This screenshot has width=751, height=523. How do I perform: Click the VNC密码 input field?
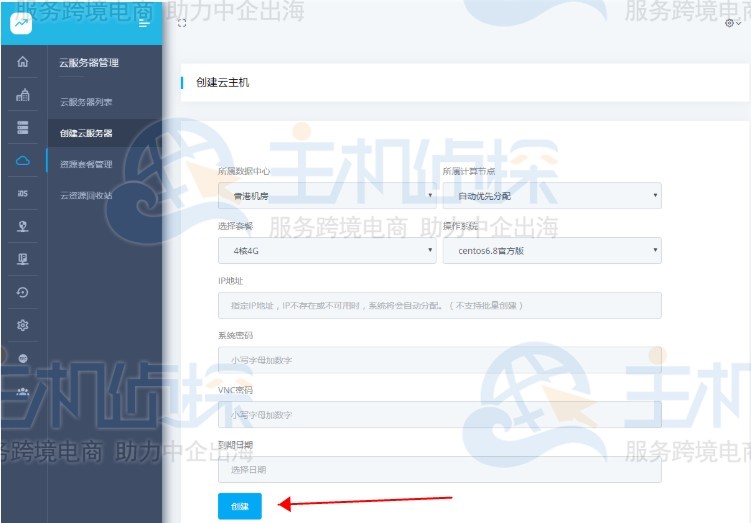[x=440, y=415]
